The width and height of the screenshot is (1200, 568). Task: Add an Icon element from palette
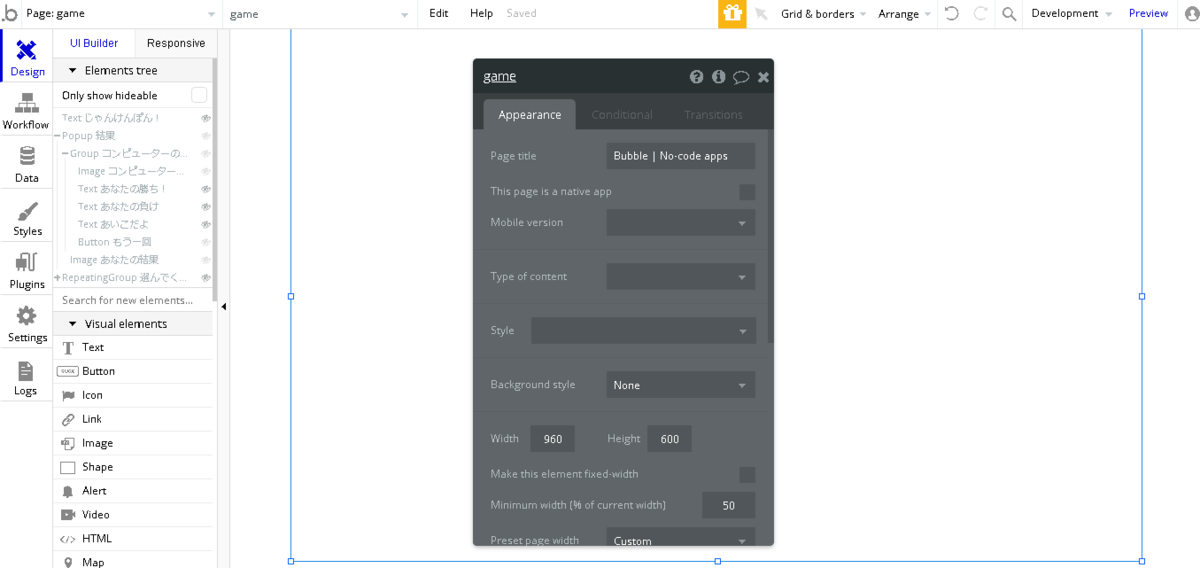pos(133,395)
